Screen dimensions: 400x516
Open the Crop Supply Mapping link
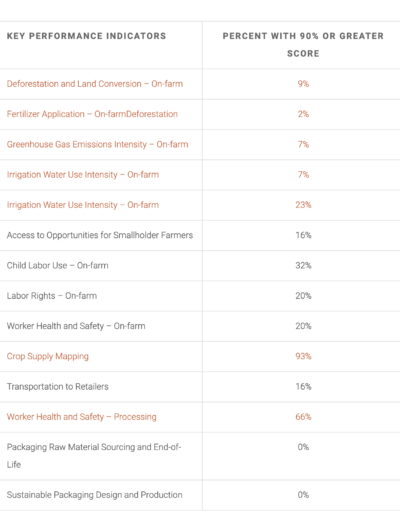(48, 356)
